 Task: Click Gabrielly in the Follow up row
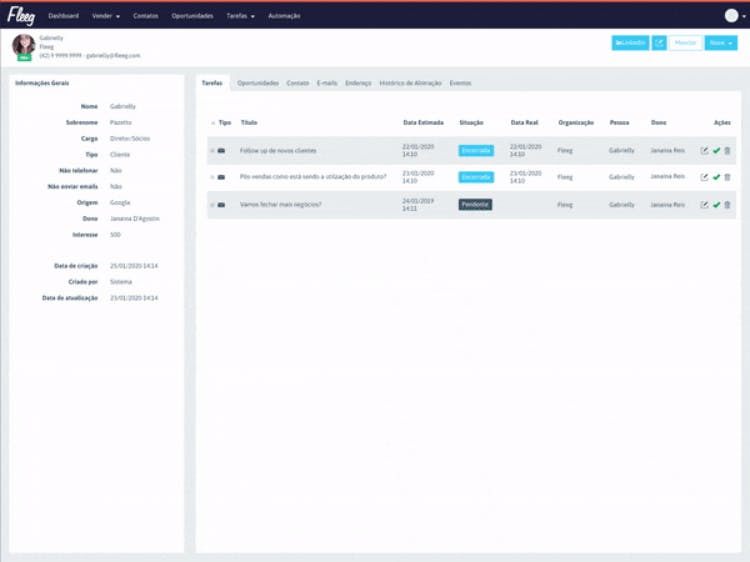tap(621, 151)
